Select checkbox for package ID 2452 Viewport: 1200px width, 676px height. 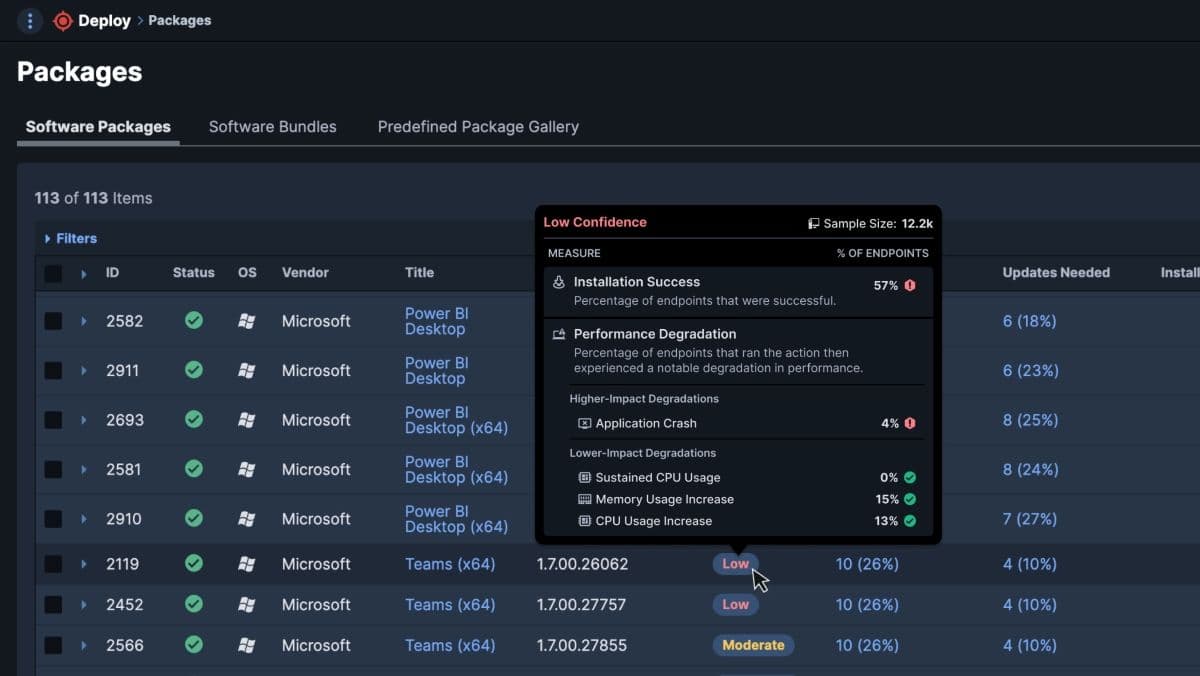[x=53, y=605]
